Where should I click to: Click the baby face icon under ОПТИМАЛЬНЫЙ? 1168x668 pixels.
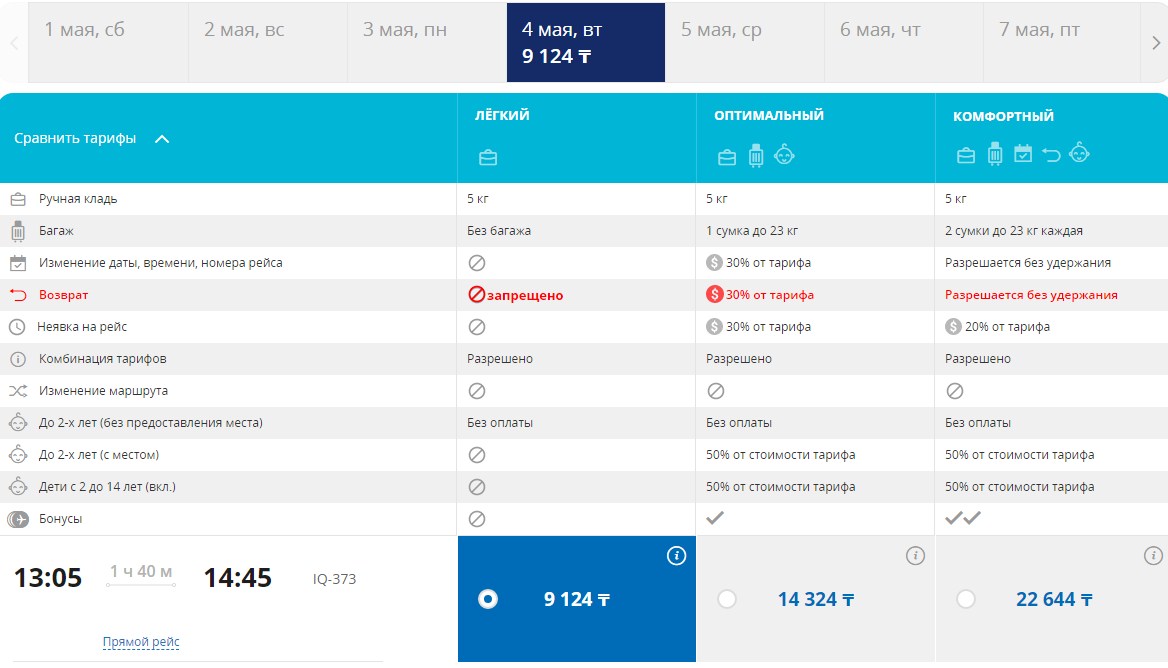point(785,155)
